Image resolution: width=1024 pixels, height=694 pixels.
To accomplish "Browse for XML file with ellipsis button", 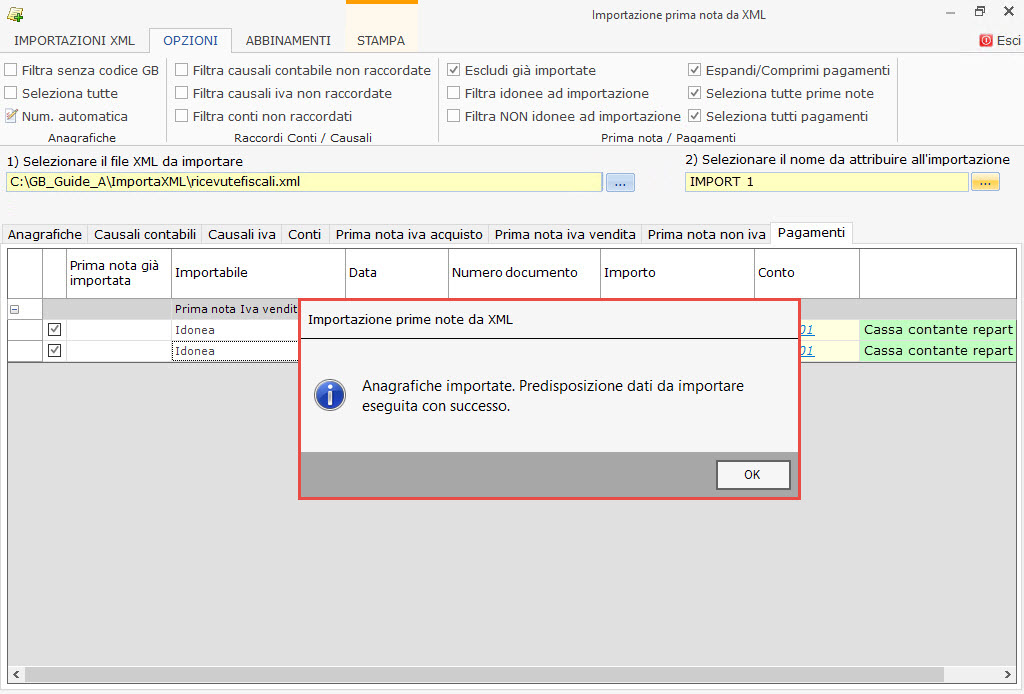I will (x=620, y=182).
